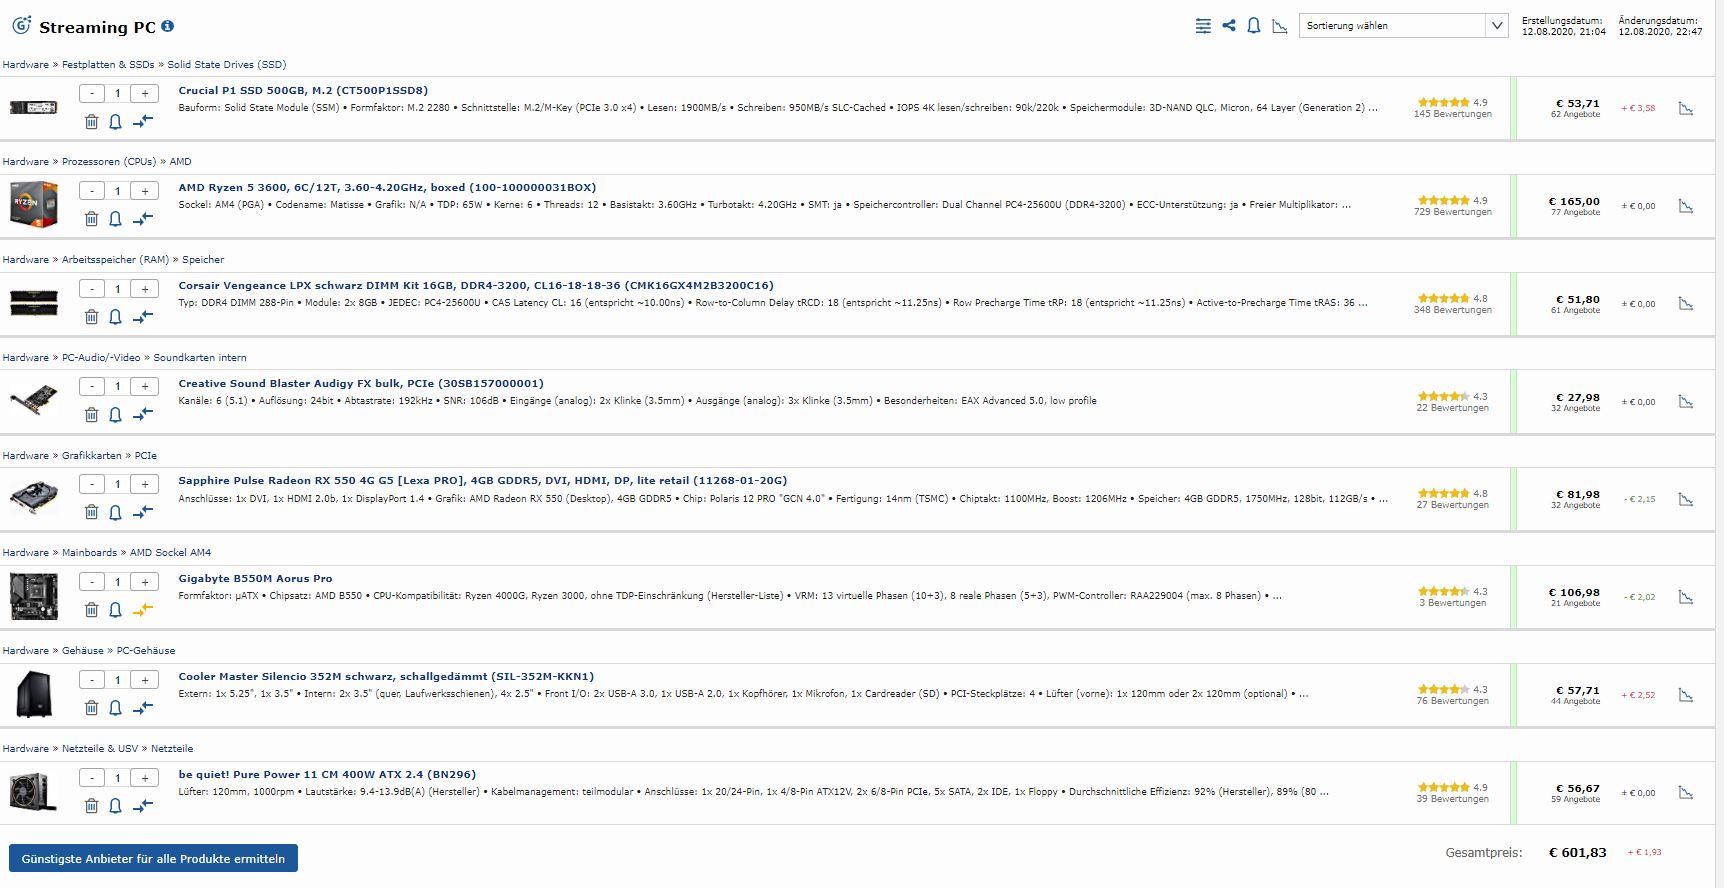Click the swap icon in Ryzen 5 3600 row

tap(143, 218)
